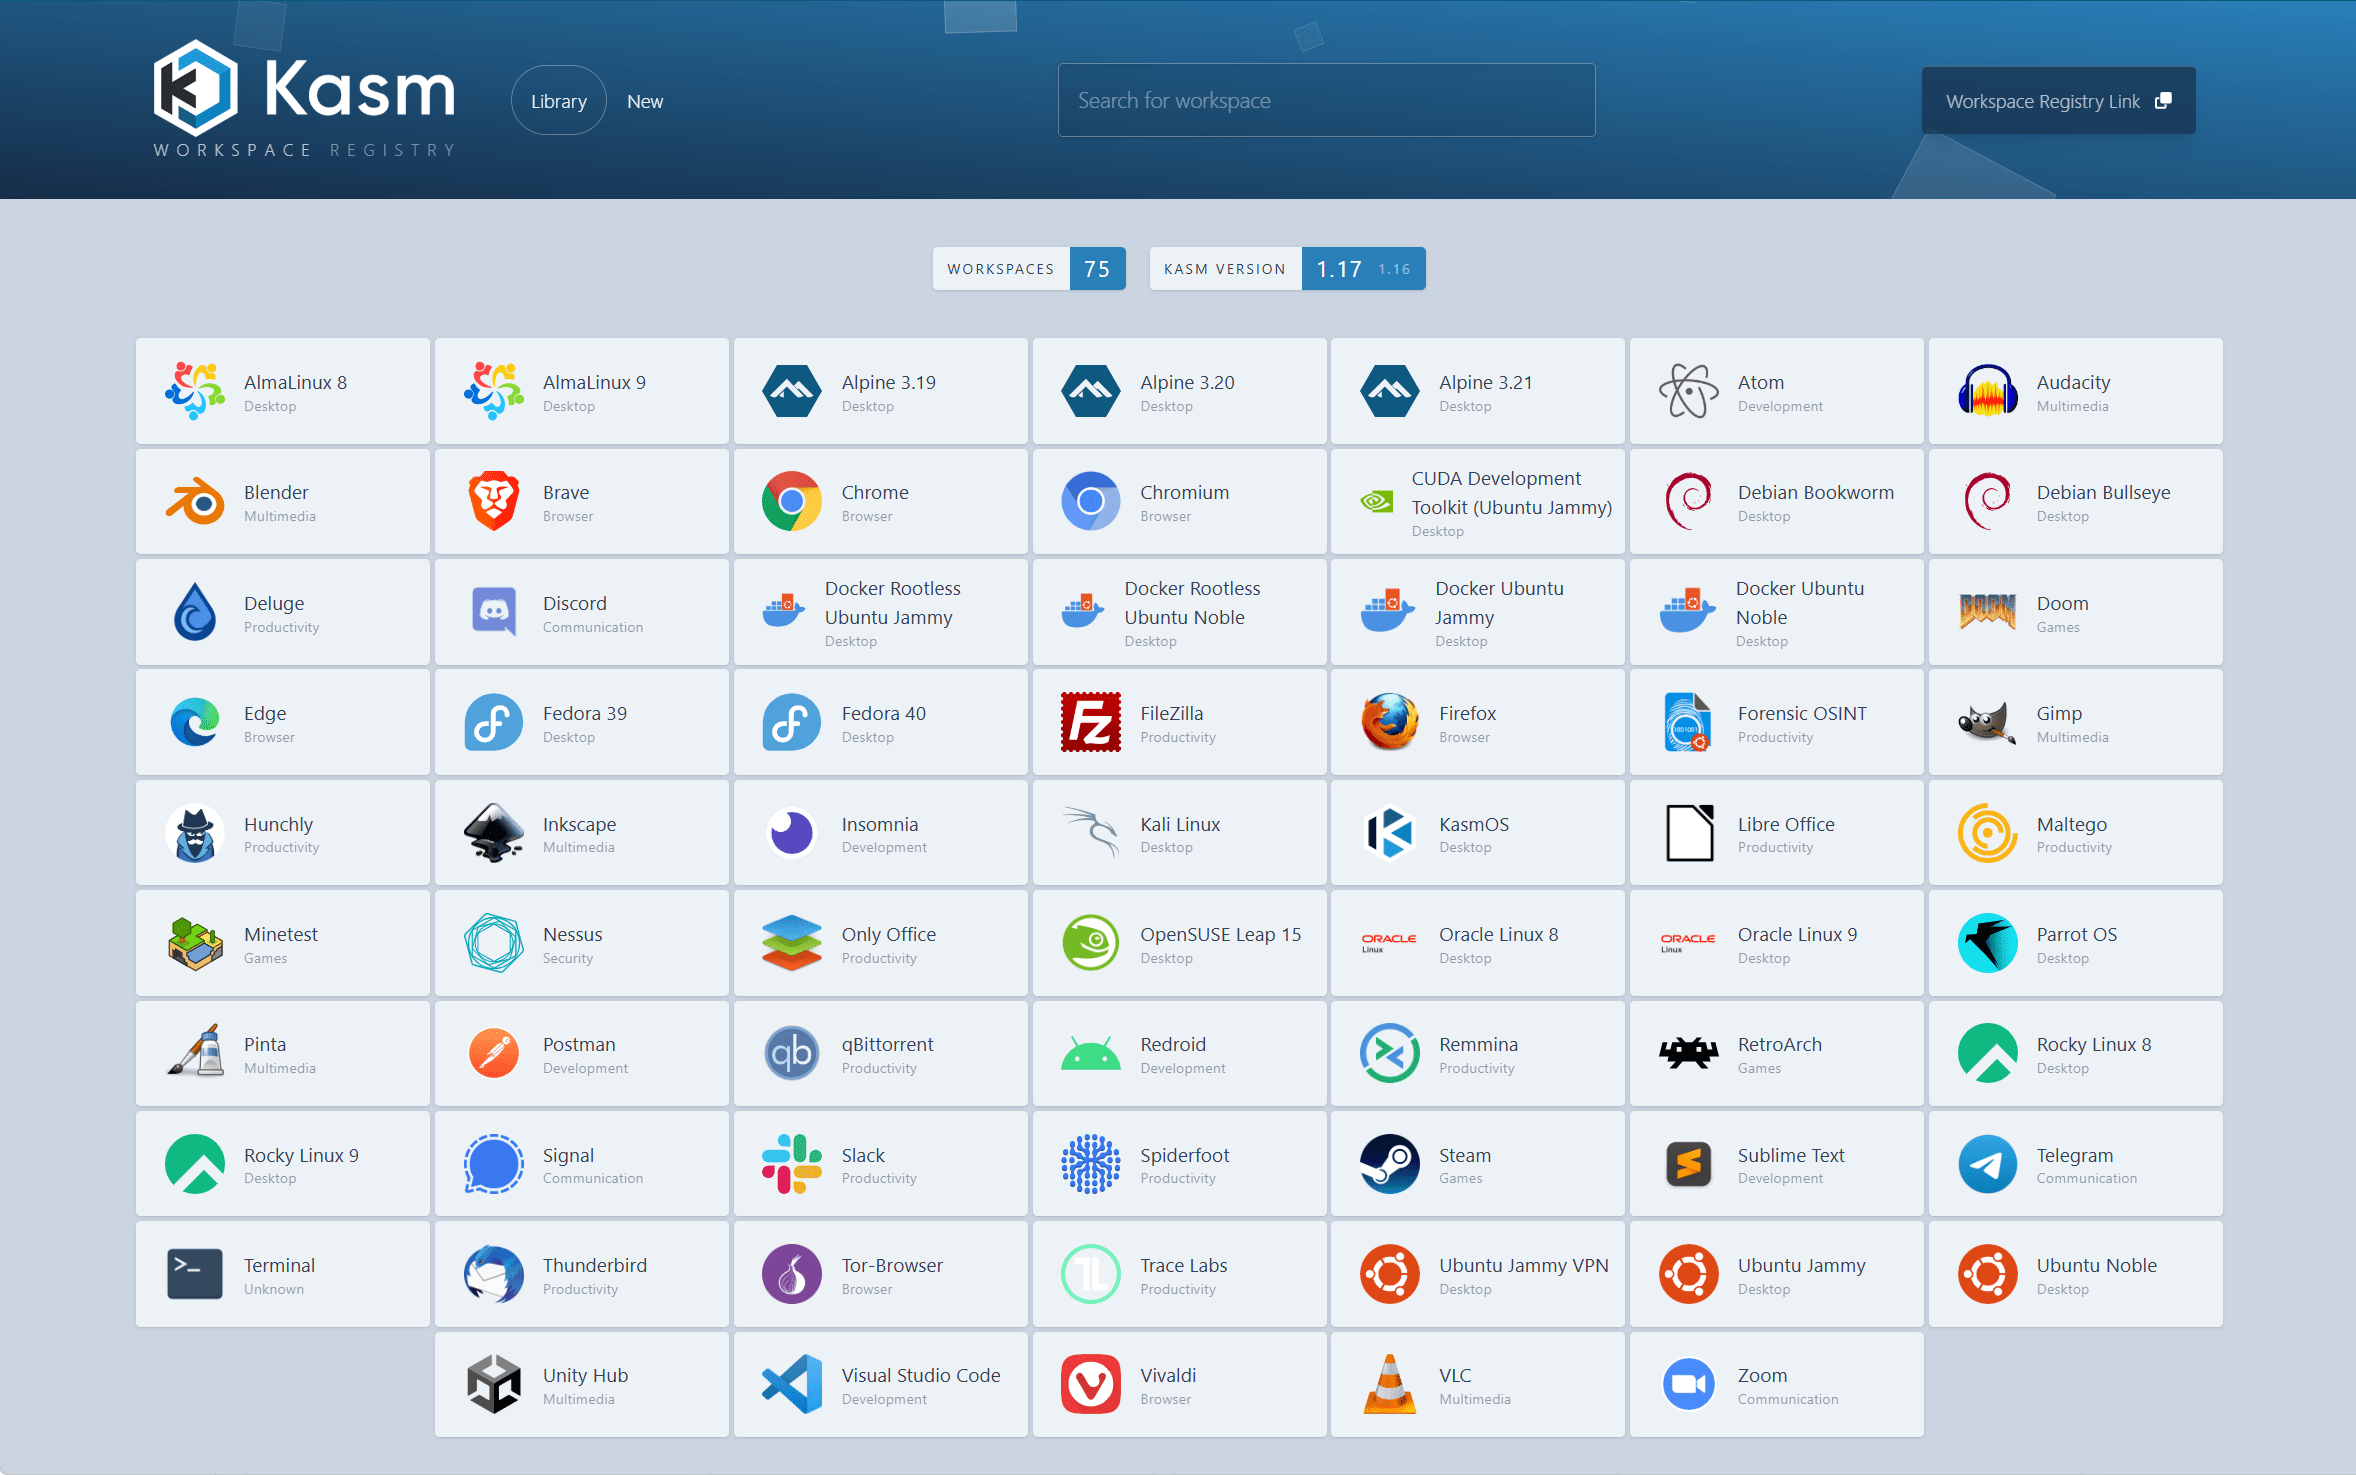Select Kasm version 1.17
2356x1475 pixels.
(x=1338, y=269)
